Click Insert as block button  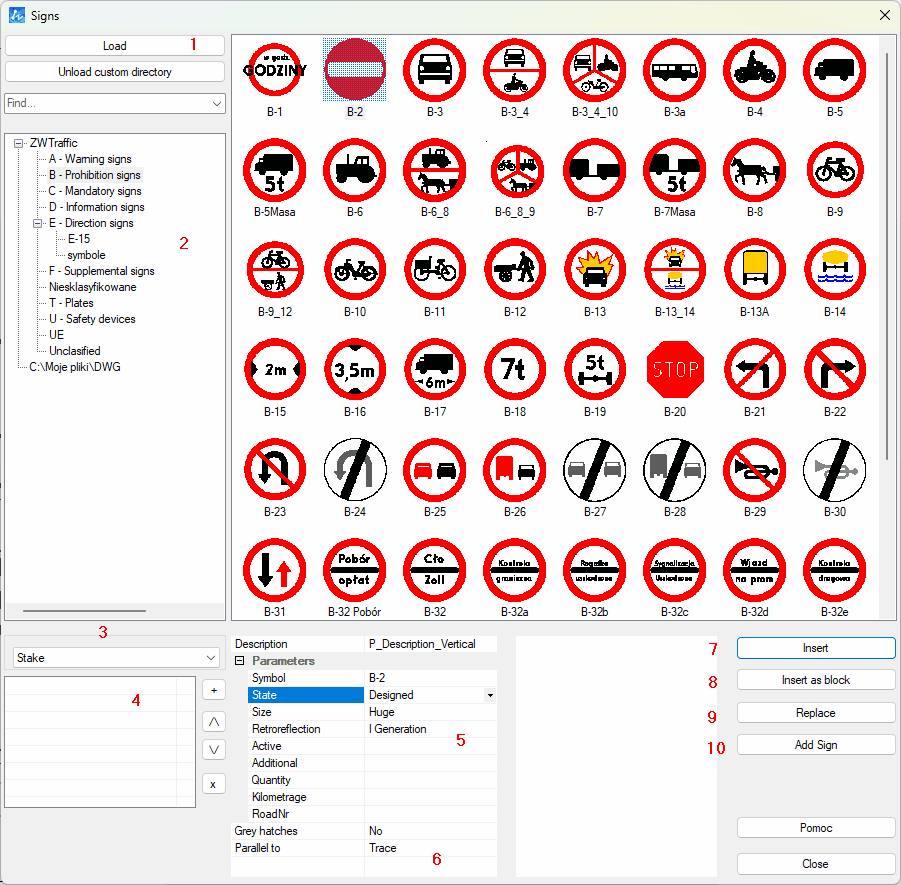815,680
